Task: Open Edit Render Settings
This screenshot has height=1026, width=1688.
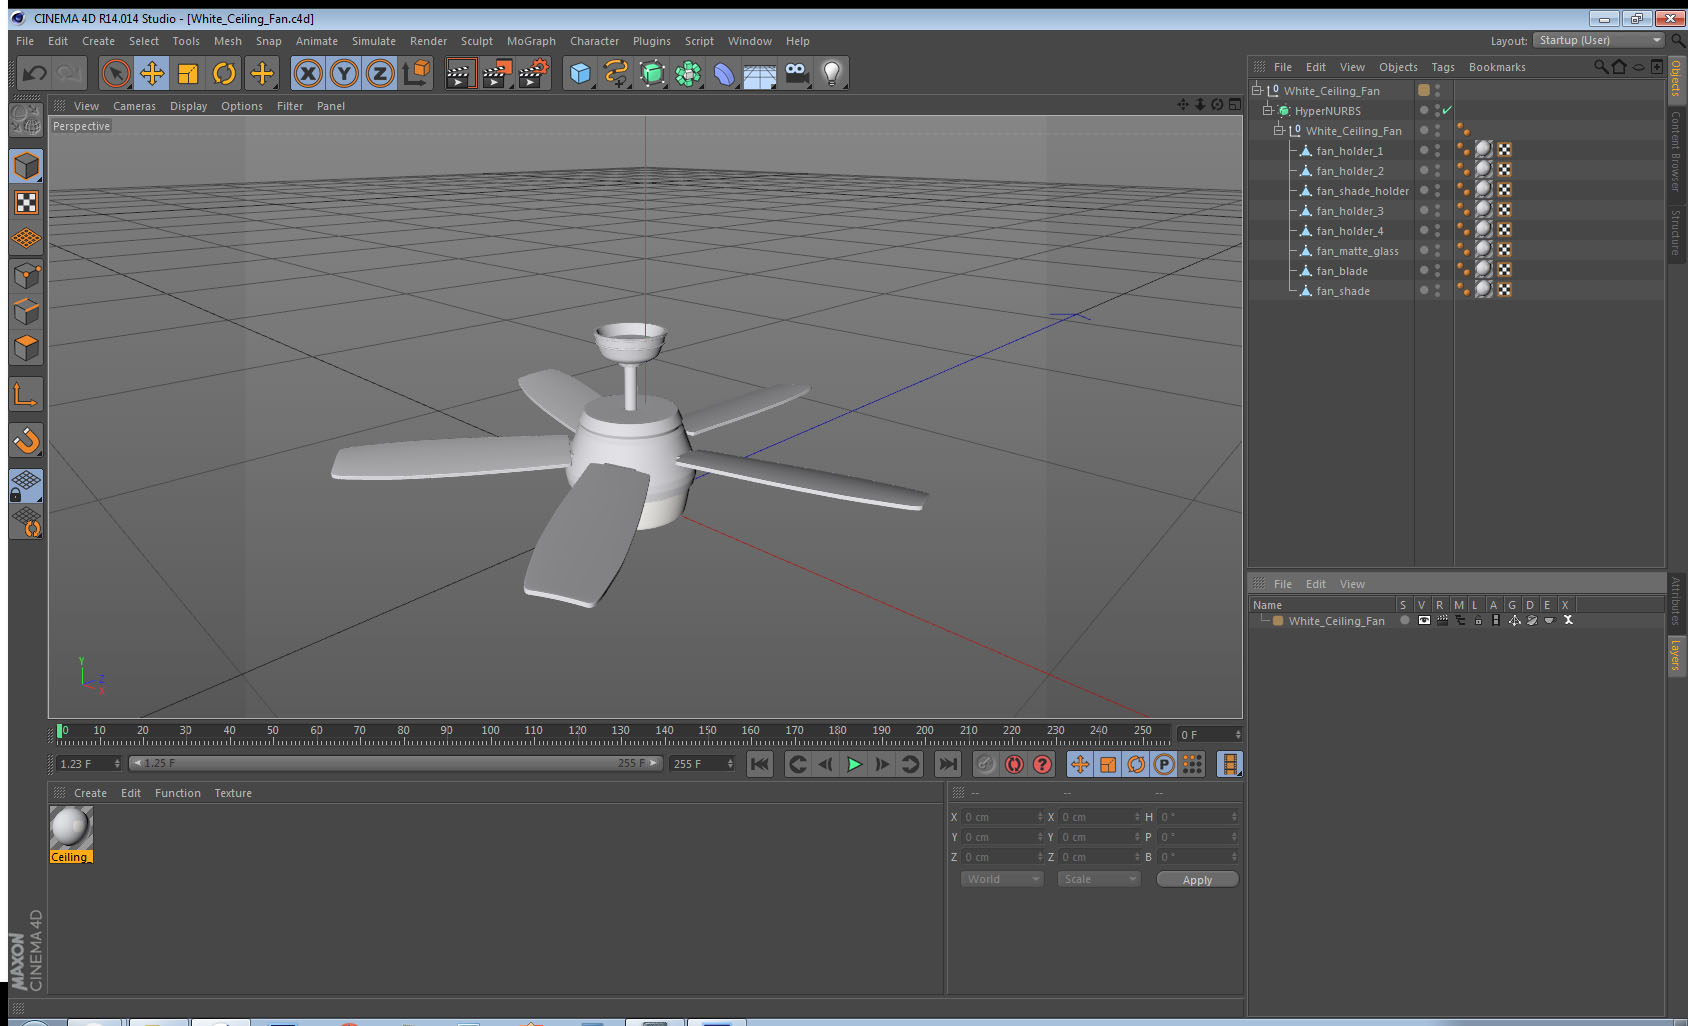Action: (x=533, y=73)
